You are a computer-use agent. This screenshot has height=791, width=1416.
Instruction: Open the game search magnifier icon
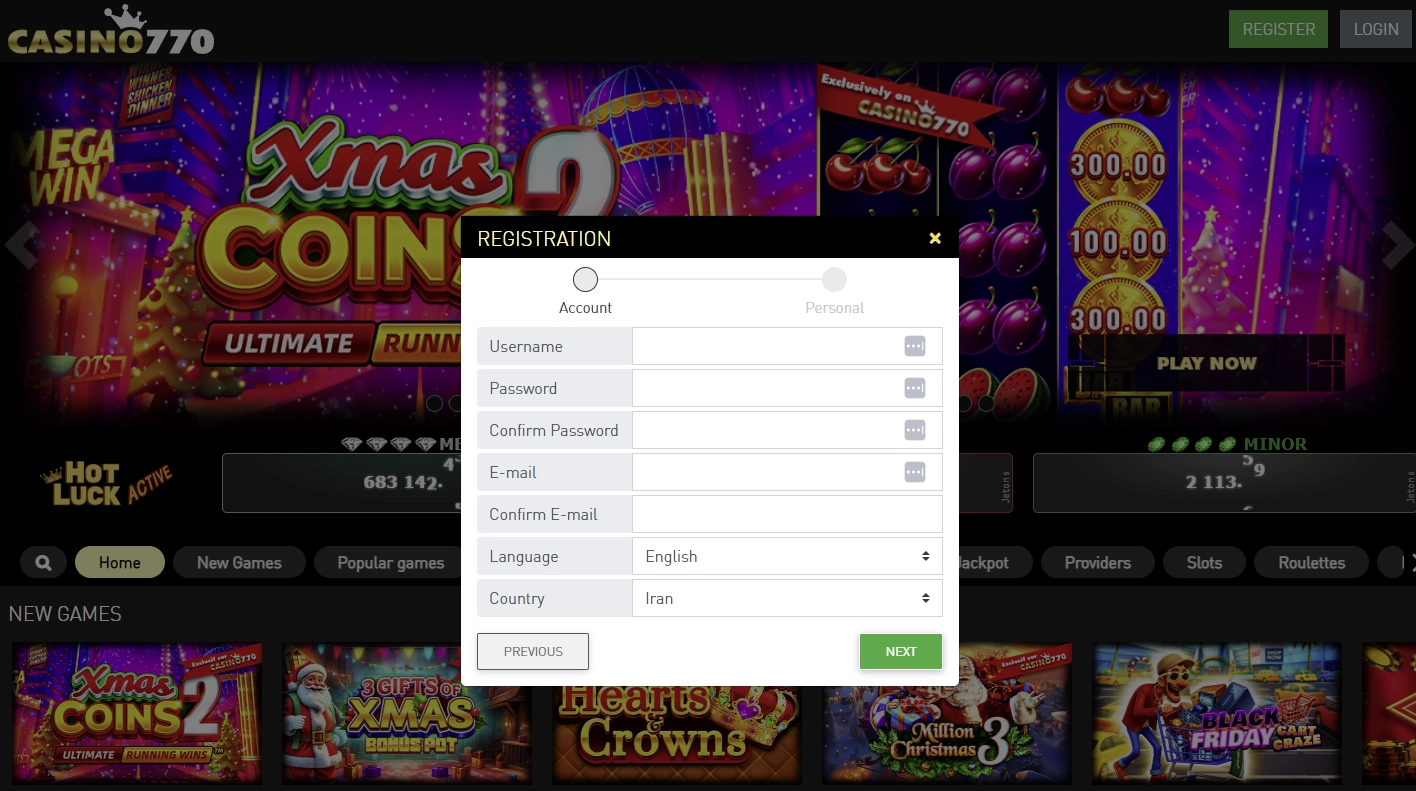coord(43,563)
